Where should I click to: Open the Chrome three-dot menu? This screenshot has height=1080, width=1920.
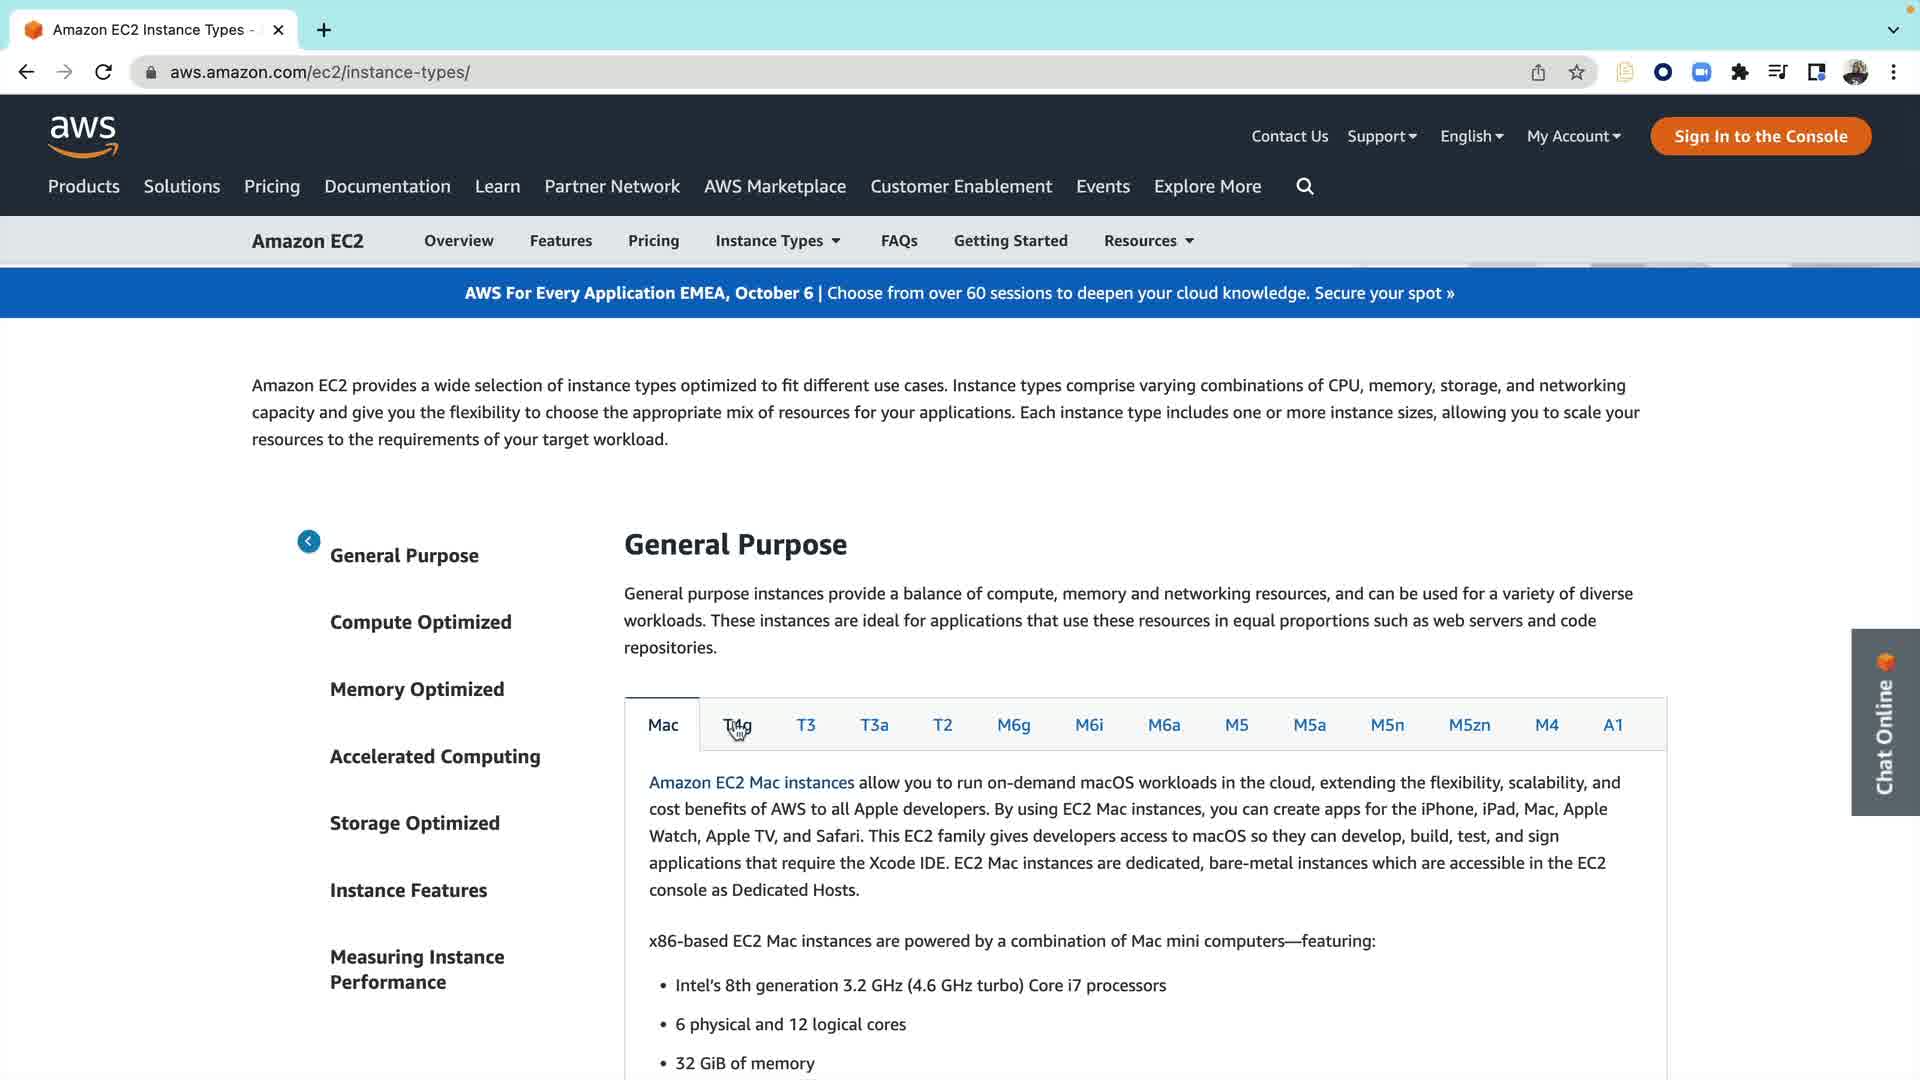tap(1893, 72)
